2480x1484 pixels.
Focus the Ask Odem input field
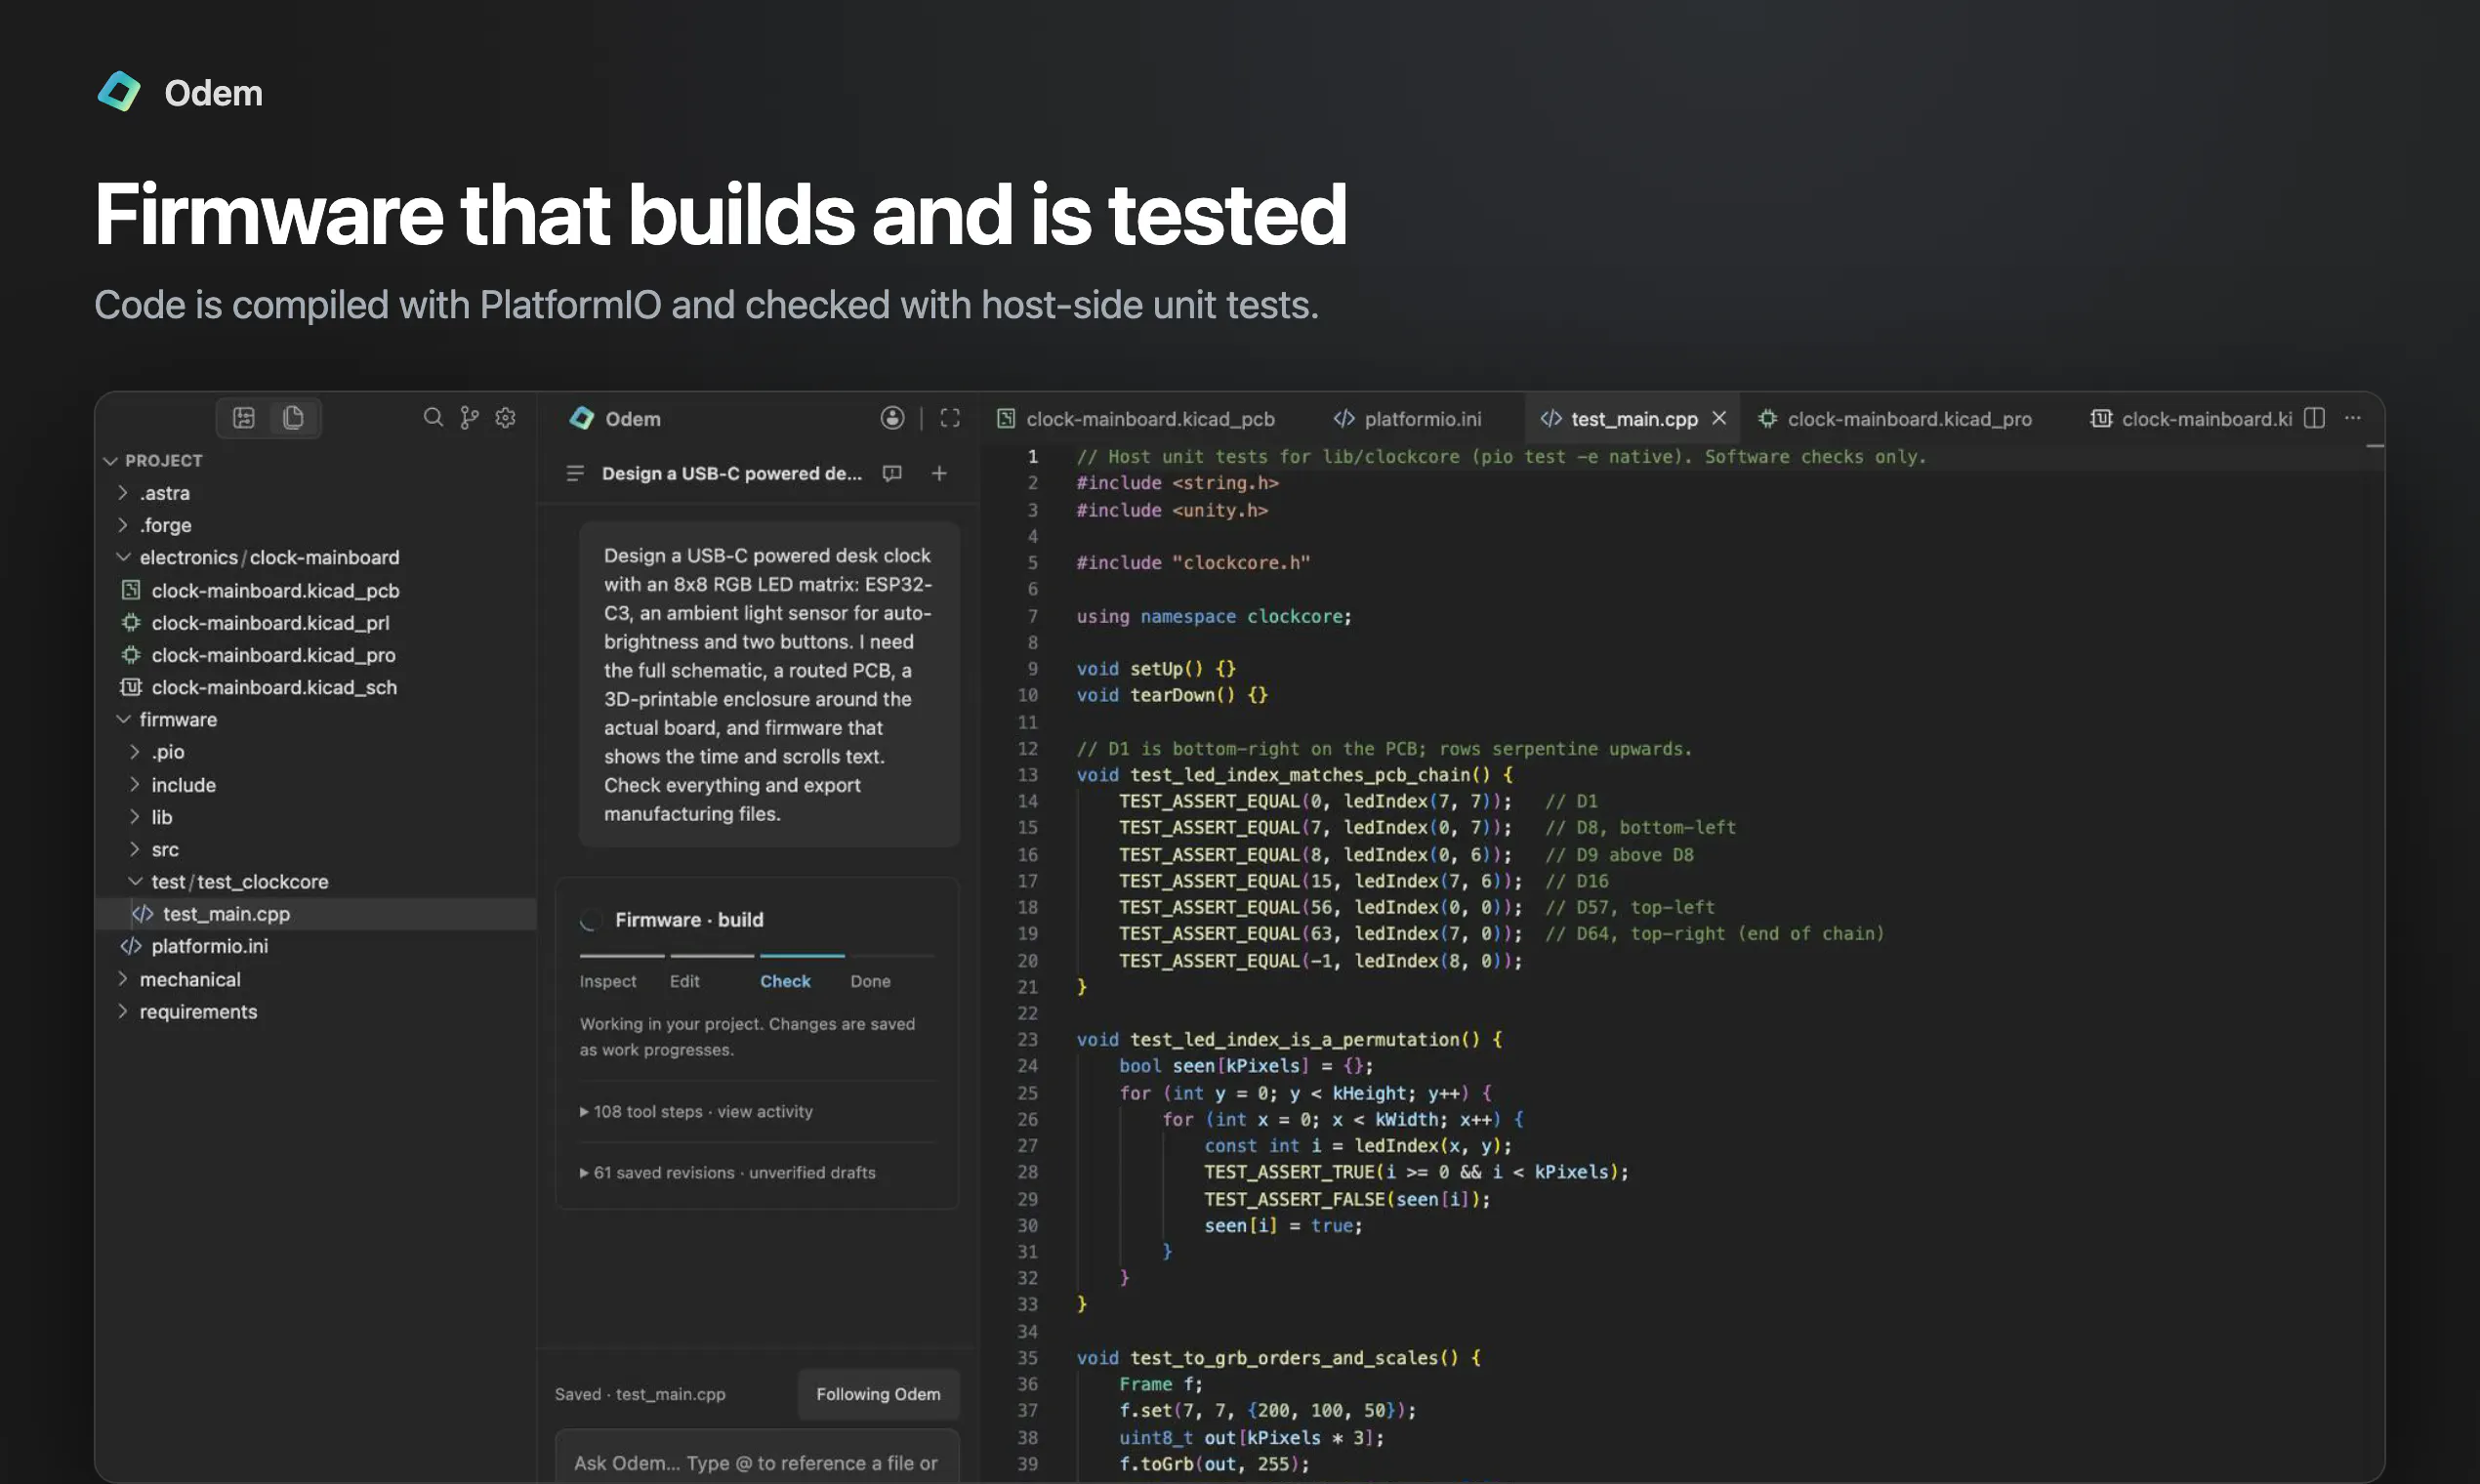(757, 1458)
